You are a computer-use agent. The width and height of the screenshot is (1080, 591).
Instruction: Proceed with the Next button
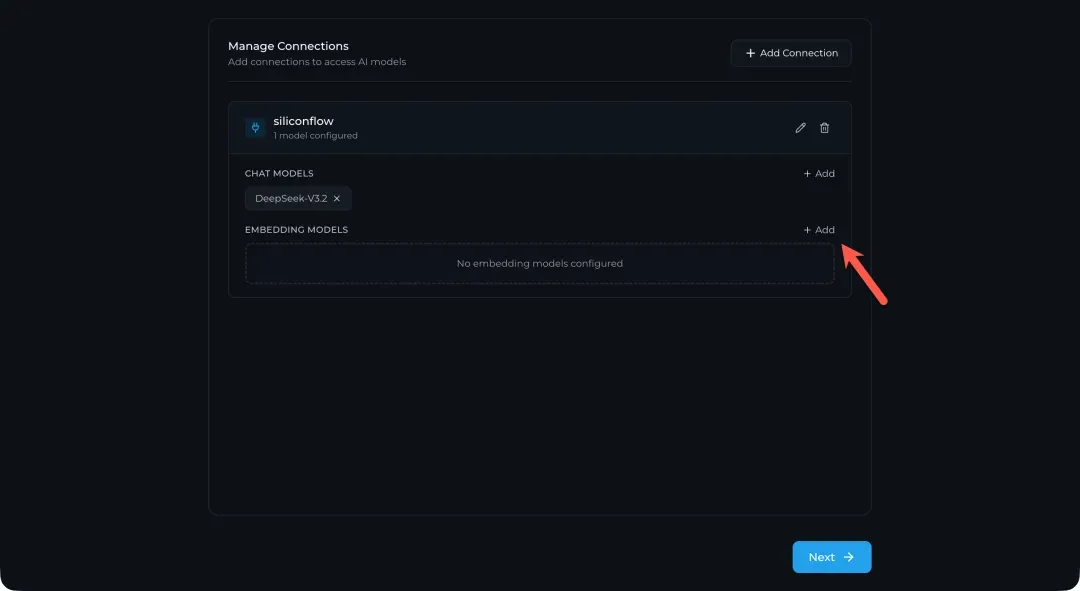pos(831,557)
